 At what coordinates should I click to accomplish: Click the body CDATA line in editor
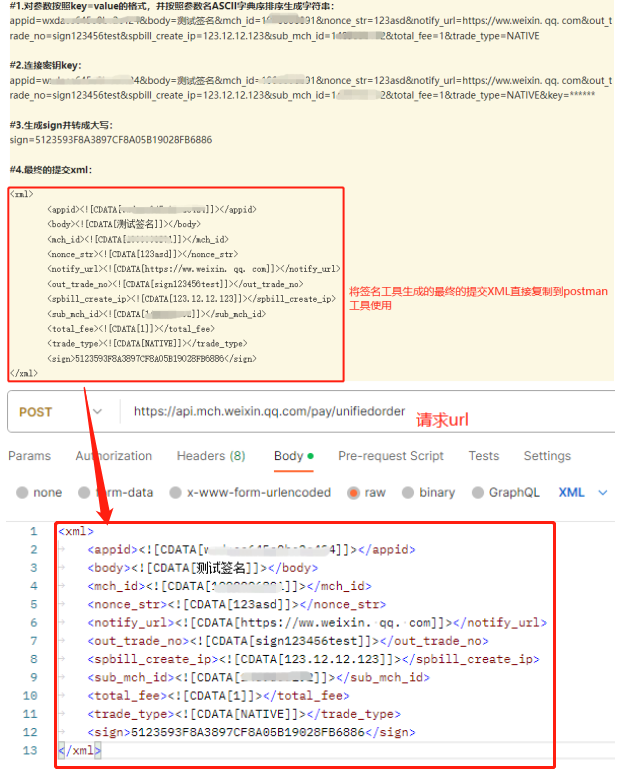coord(202,568)
